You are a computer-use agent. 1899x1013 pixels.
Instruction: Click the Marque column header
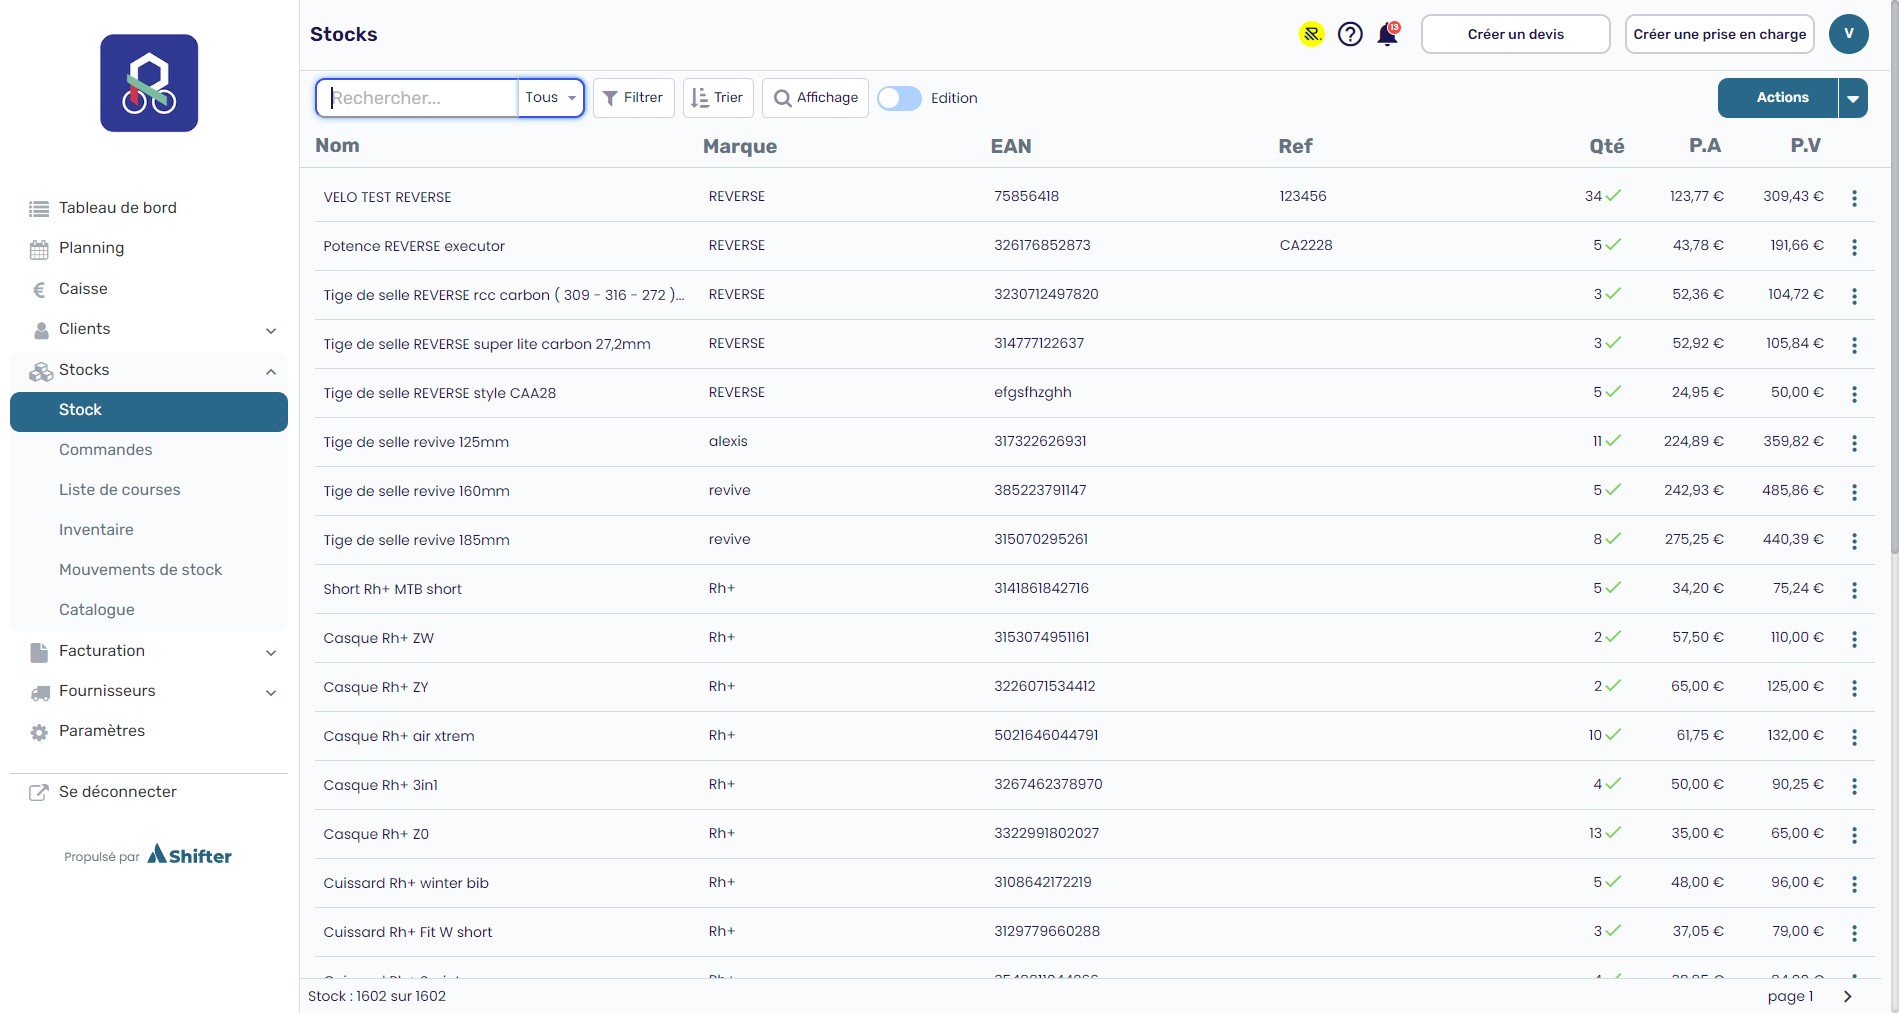tap(740, 146)
